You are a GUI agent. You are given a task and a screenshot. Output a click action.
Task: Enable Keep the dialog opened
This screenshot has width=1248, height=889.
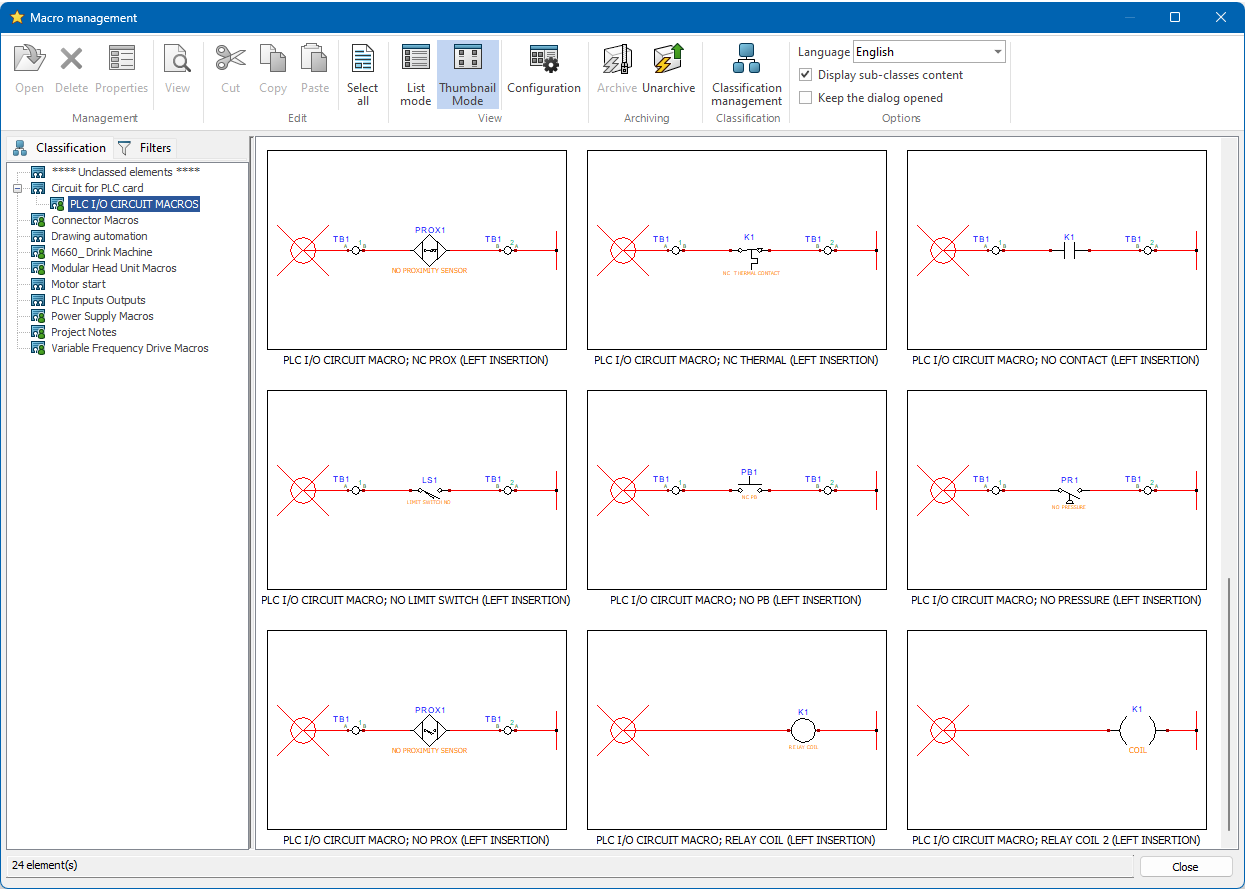[x=804, y=97]
